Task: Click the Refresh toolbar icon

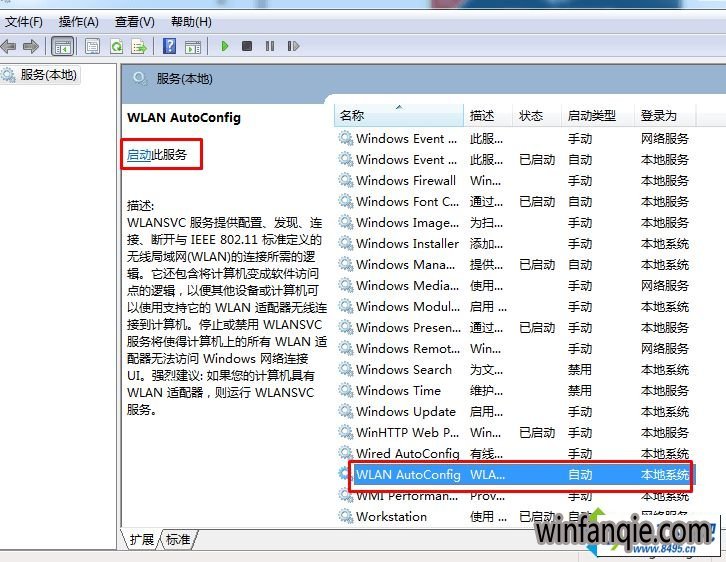Action: (x=116, y=46)
